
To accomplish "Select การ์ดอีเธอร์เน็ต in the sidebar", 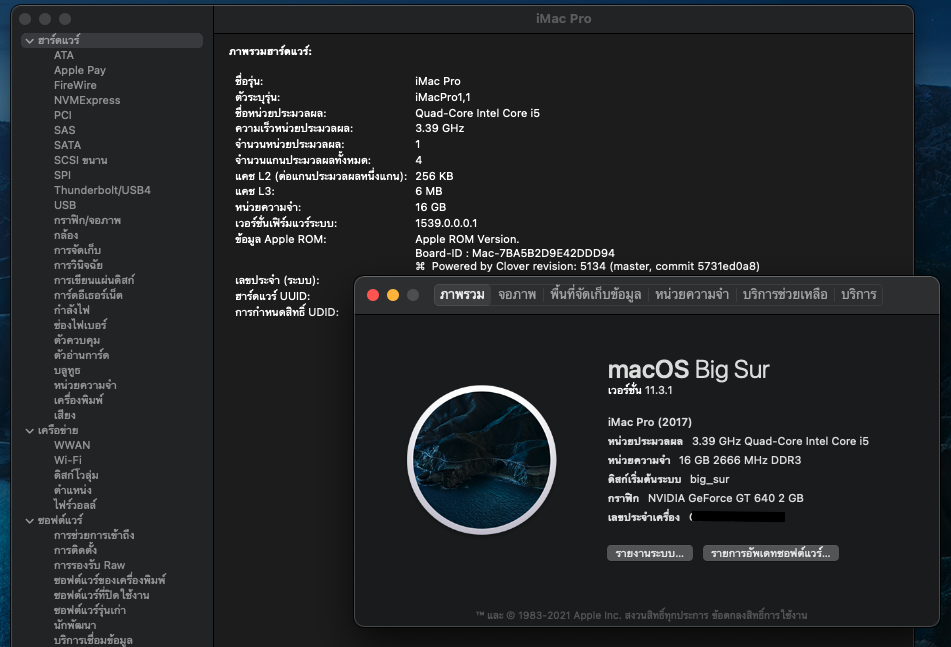I will tap(88, 295).
